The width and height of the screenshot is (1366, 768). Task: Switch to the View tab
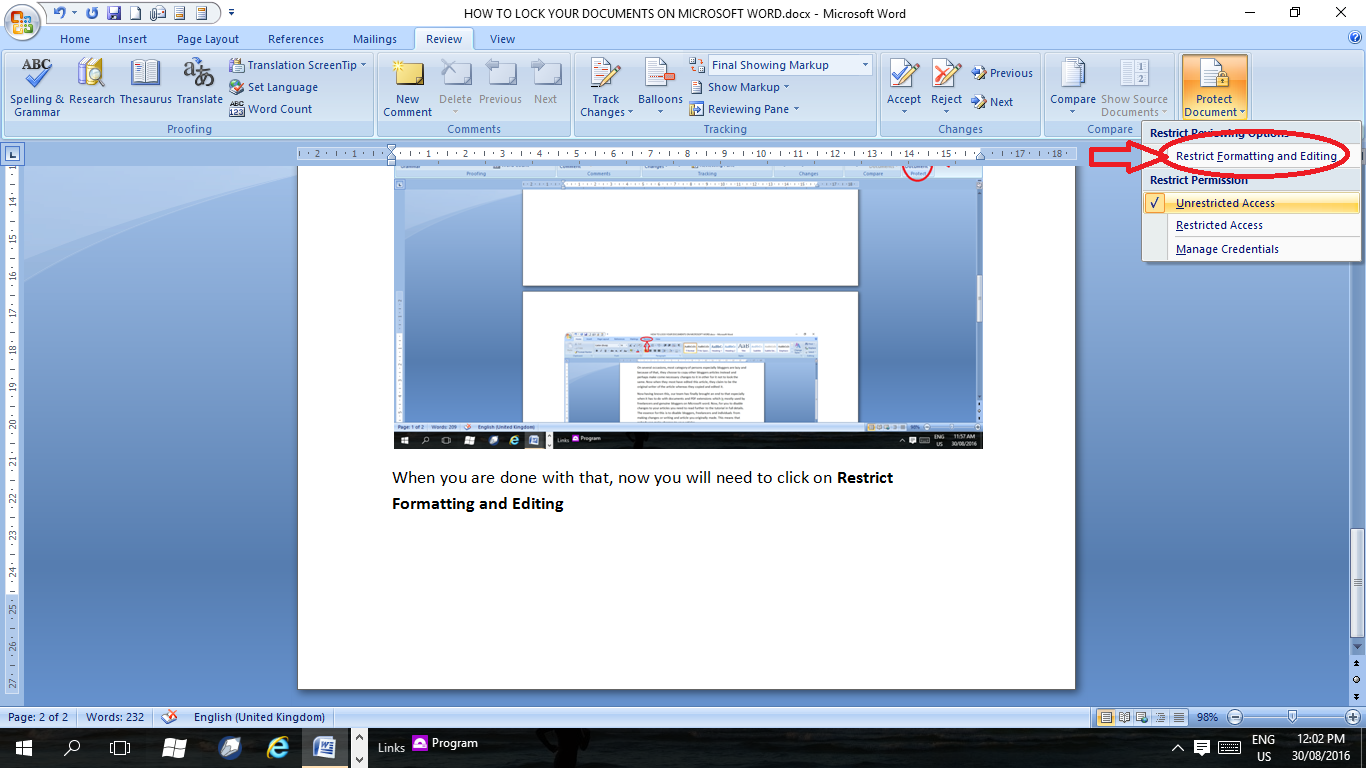503,39
